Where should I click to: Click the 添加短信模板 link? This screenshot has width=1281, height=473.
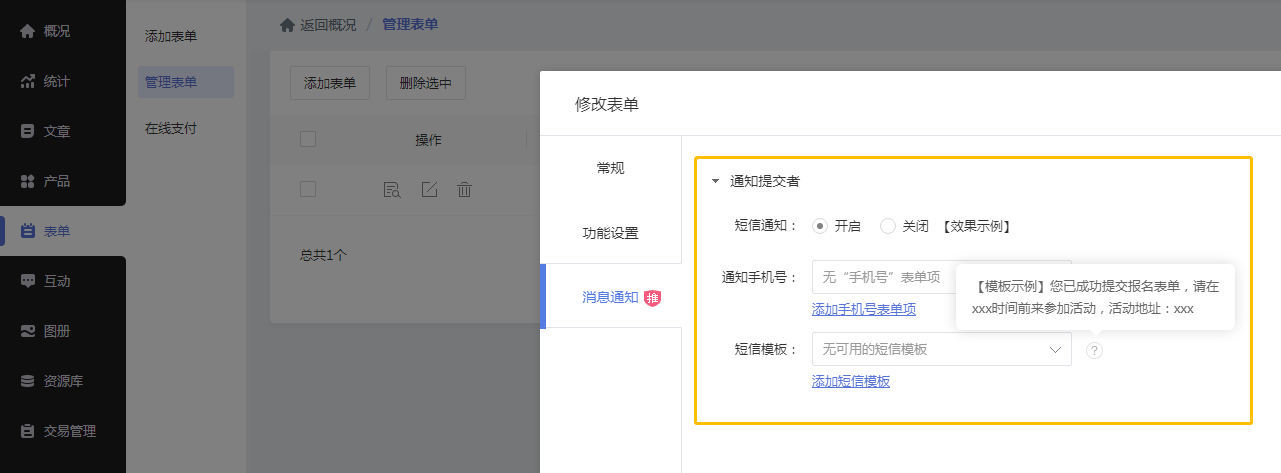[851, 381]
